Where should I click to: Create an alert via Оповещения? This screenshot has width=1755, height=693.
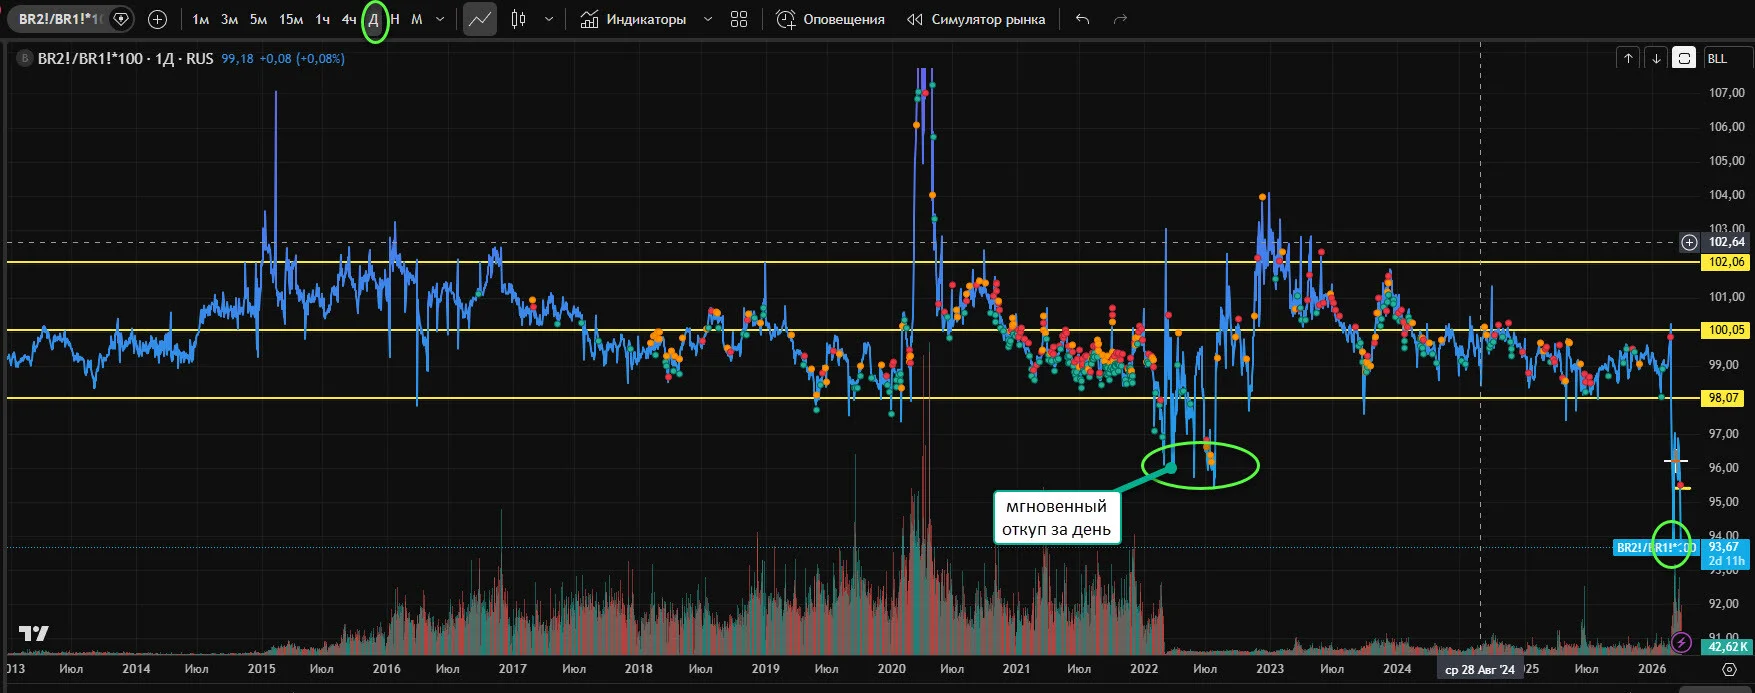coord(831,19)
